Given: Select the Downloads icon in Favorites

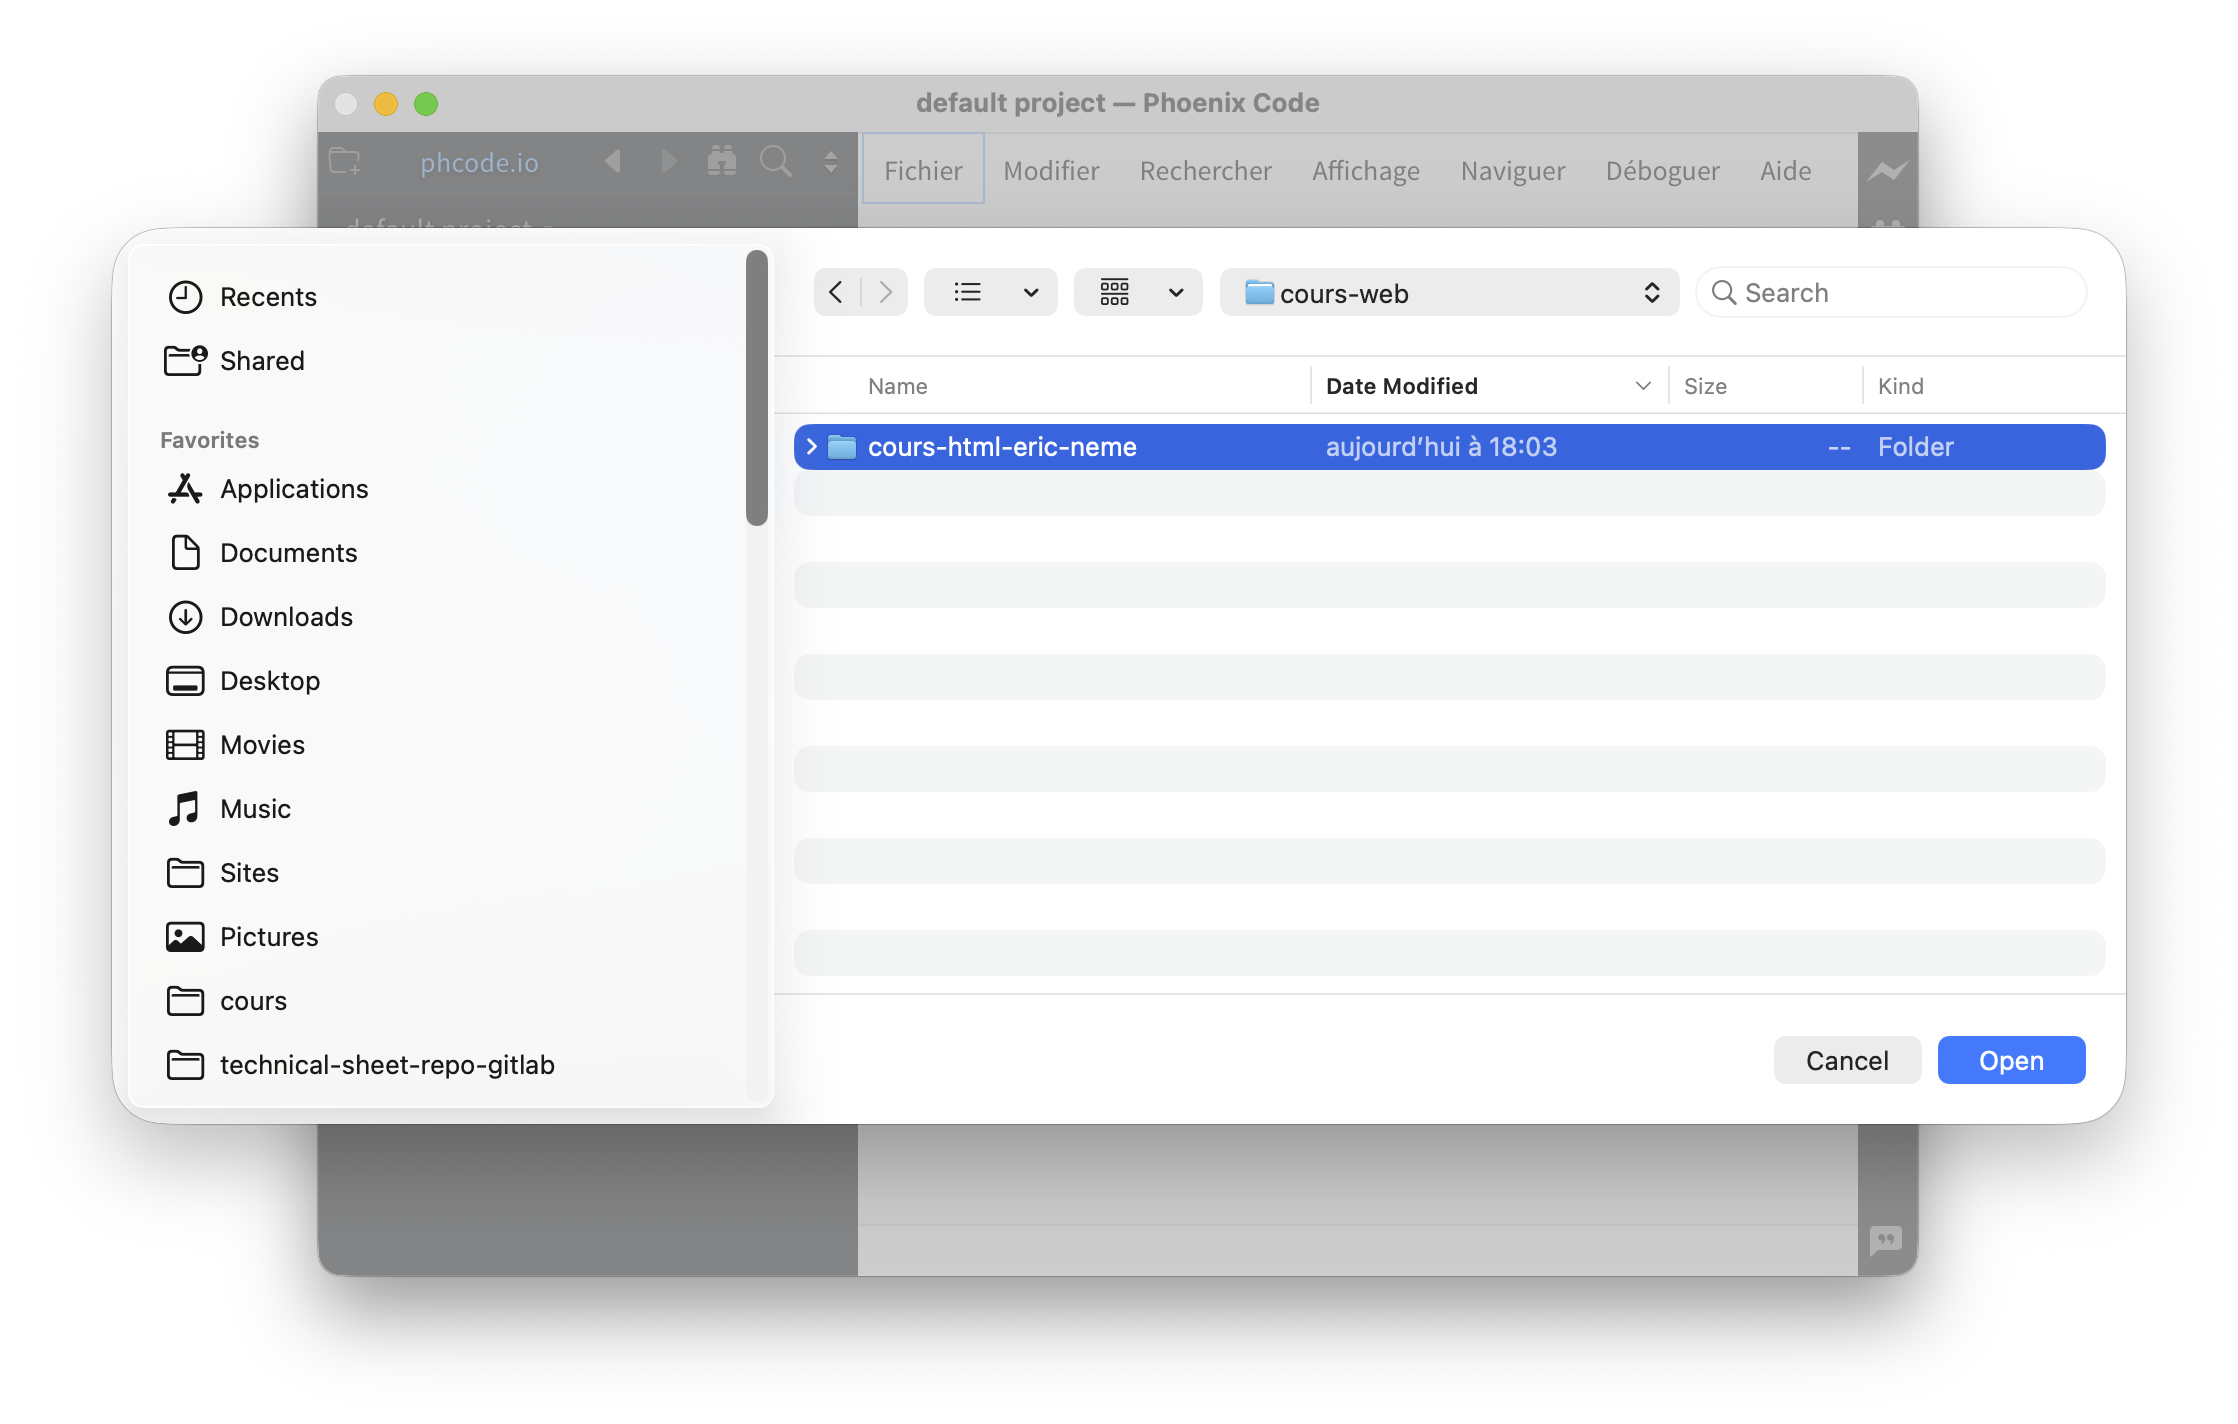Looking at the screenshot, I should point(185,617).
